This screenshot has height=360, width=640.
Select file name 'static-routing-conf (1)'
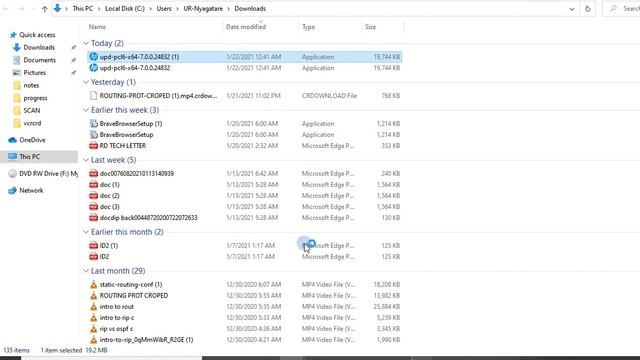[x=131, y=284]
